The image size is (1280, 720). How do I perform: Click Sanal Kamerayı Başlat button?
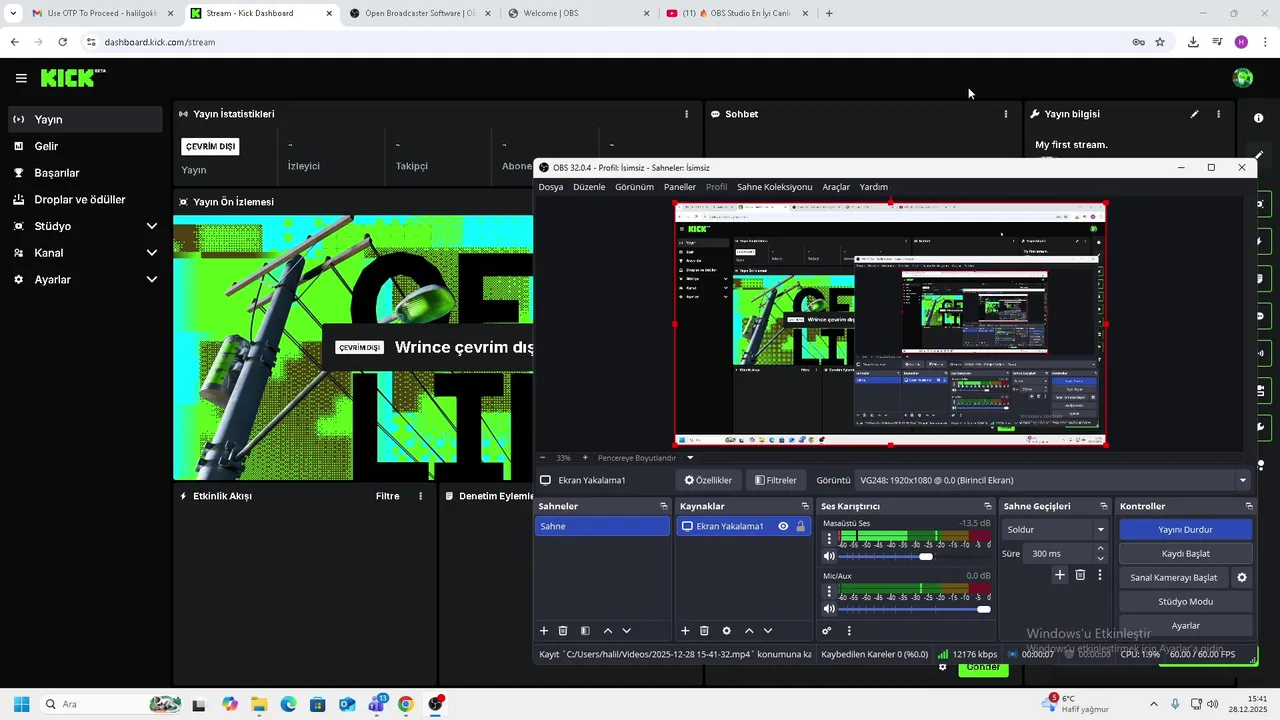pyautogui.click(x=1174, y=578)
